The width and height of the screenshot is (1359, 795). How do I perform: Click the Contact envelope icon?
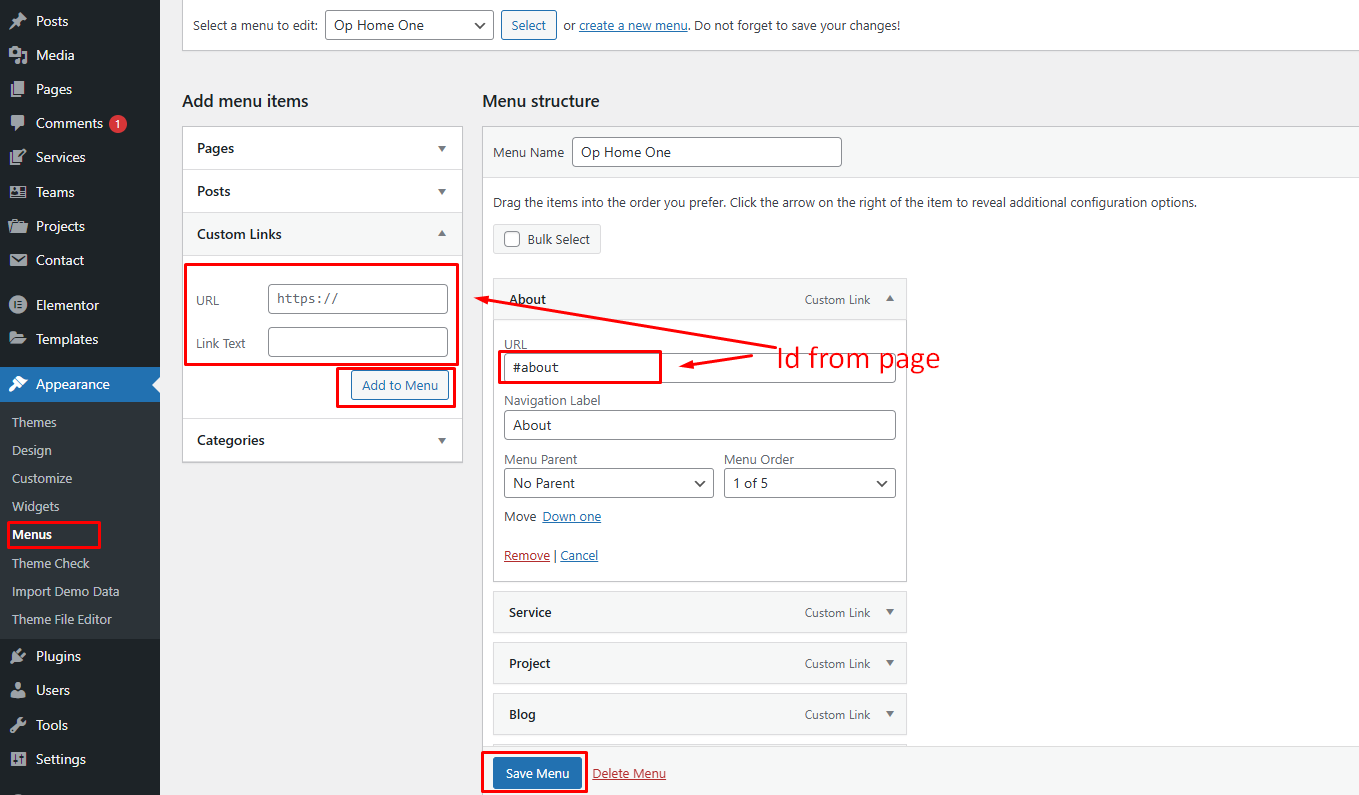18,260
